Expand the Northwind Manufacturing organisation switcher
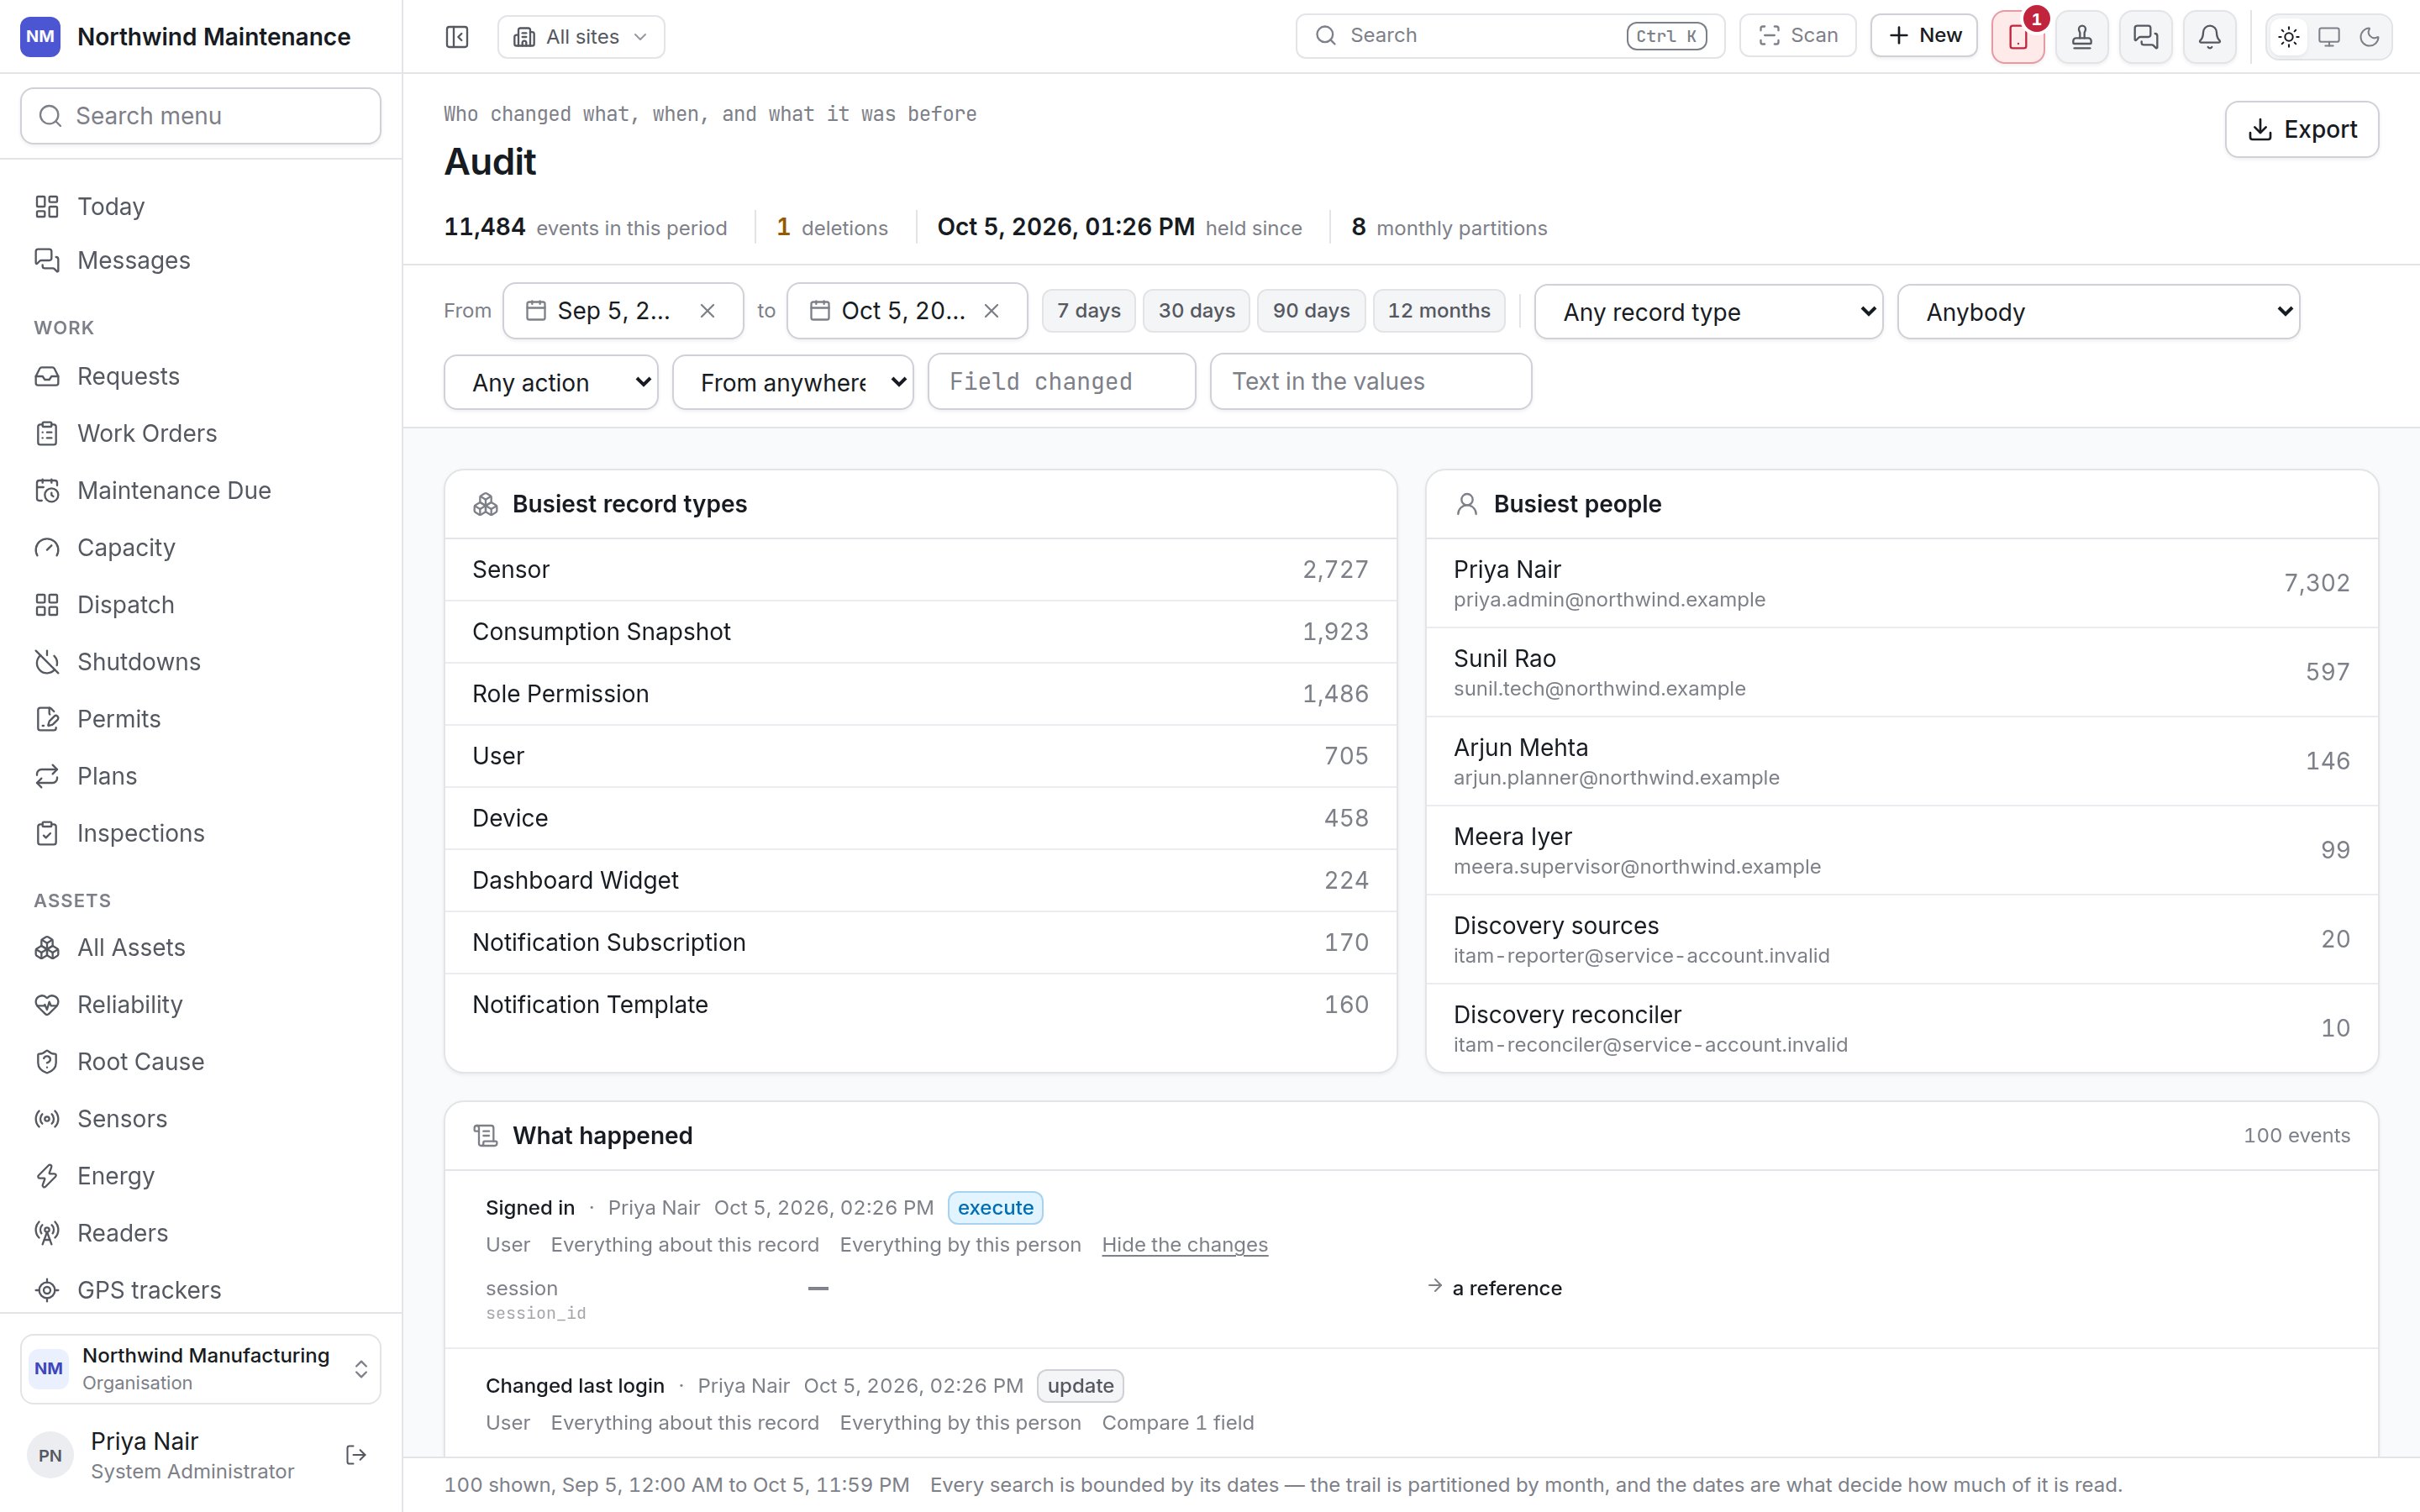This screenshot has width=2420, height=1512. pos(201,1369)
